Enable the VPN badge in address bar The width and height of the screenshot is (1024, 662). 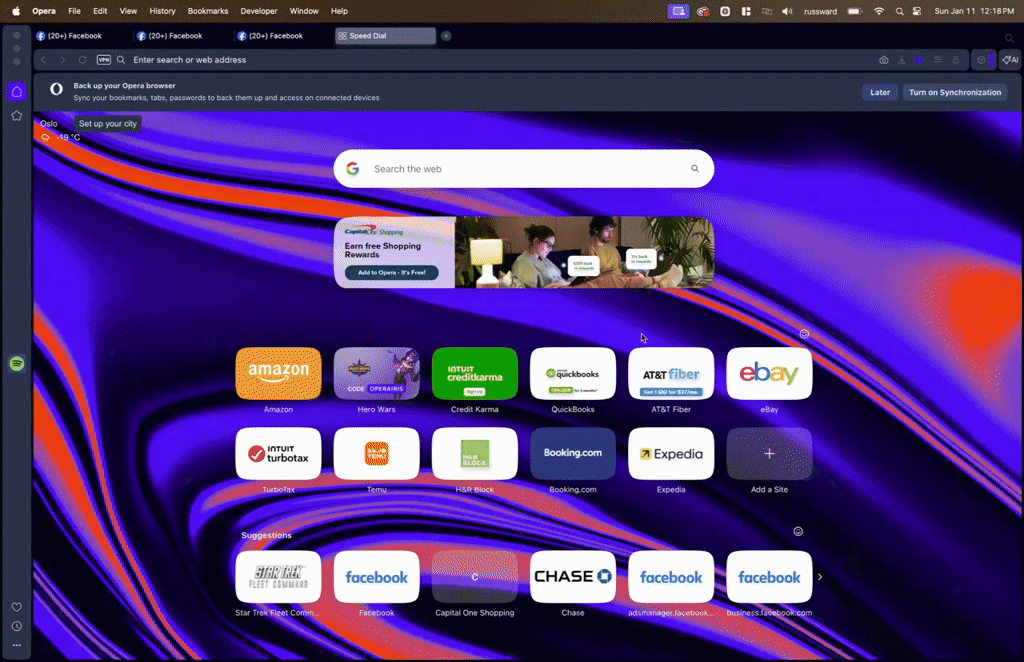(x=104, y=60)
